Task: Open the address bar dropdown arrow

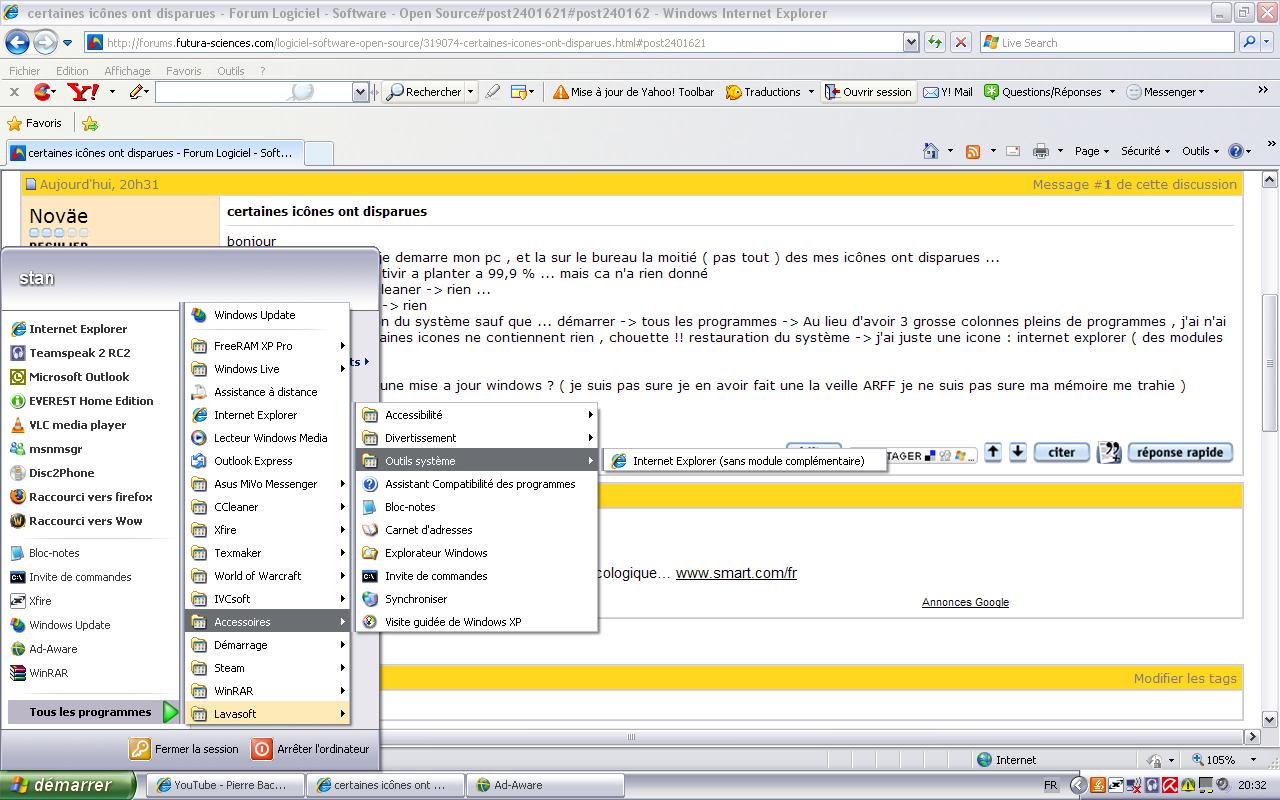Action: (x=911, y=42)
